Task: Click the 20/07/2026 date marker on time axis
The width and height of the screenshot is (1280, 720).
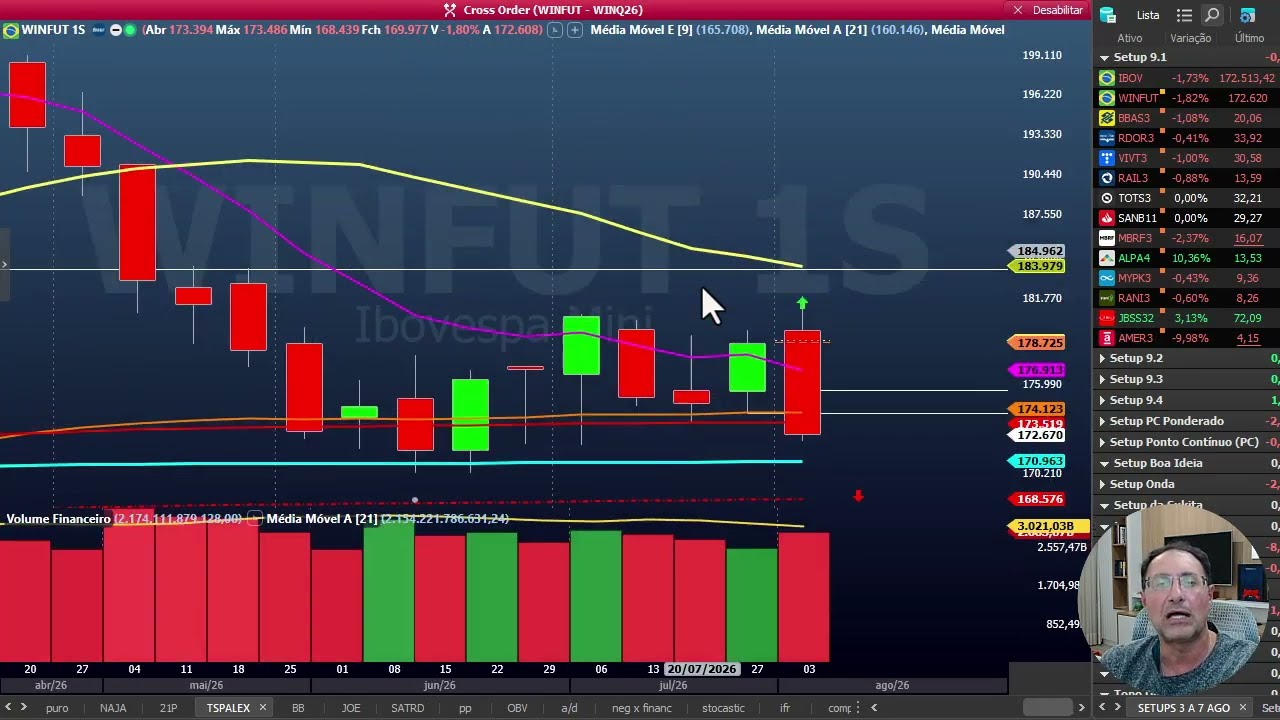Action: (x=701, y=669)
